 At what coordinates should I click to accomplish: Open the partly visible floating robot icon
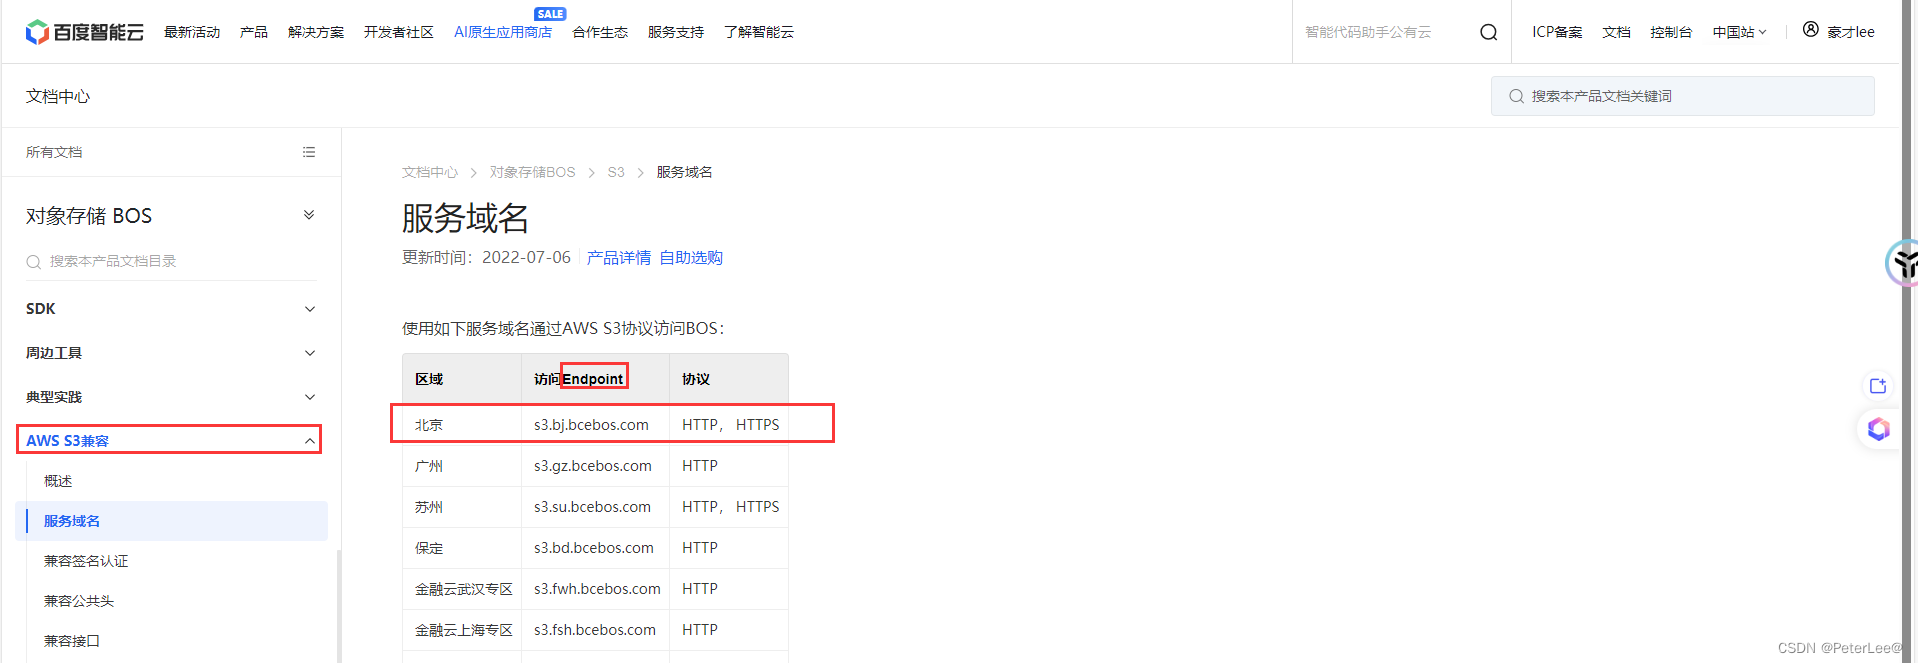pyautogui.click(x=1902, y=264)
